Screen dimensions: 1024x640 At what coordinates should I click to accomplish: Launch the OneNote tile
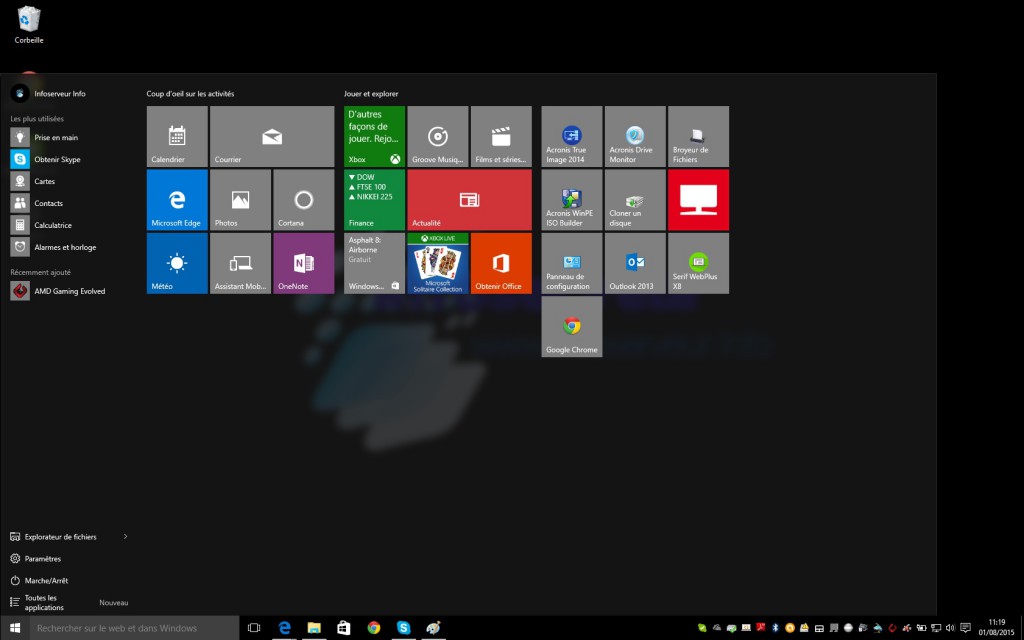coord(304,263)
